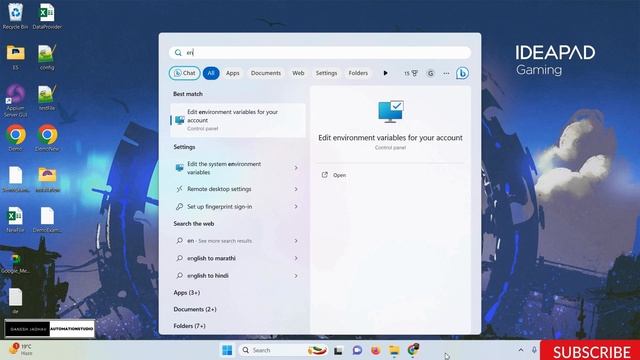Select 'en - See more search results'
640x360 pixels.
click(x=230, y=241)
